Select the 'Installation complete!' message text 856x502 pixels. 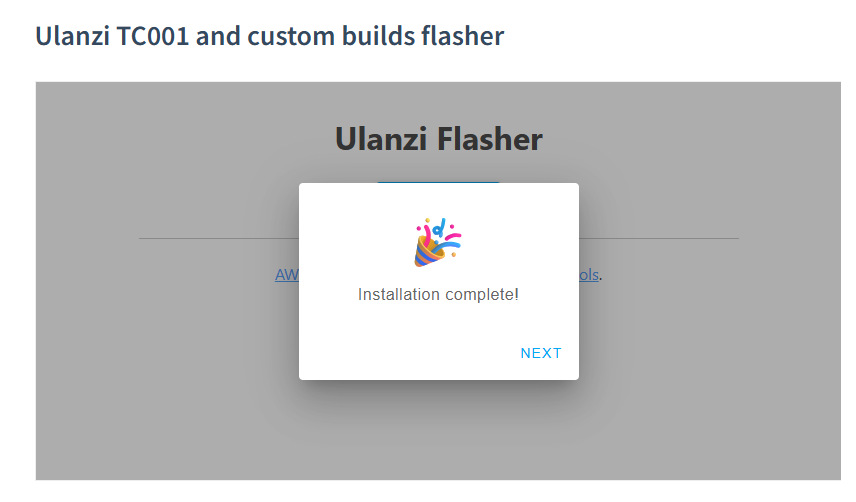438,295
